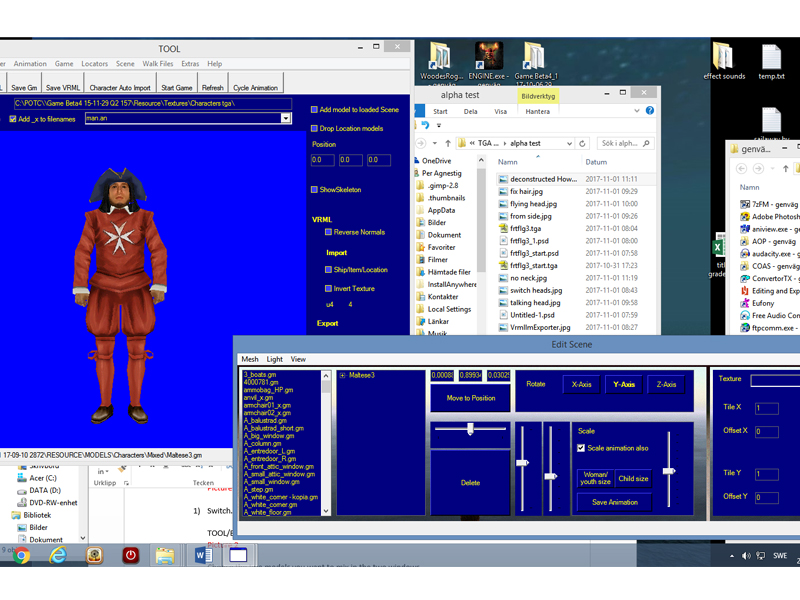This screenshot has width=800, height=600.
Task: Open the Locators menu in TOOL
Action: click(x=94, y=64)
